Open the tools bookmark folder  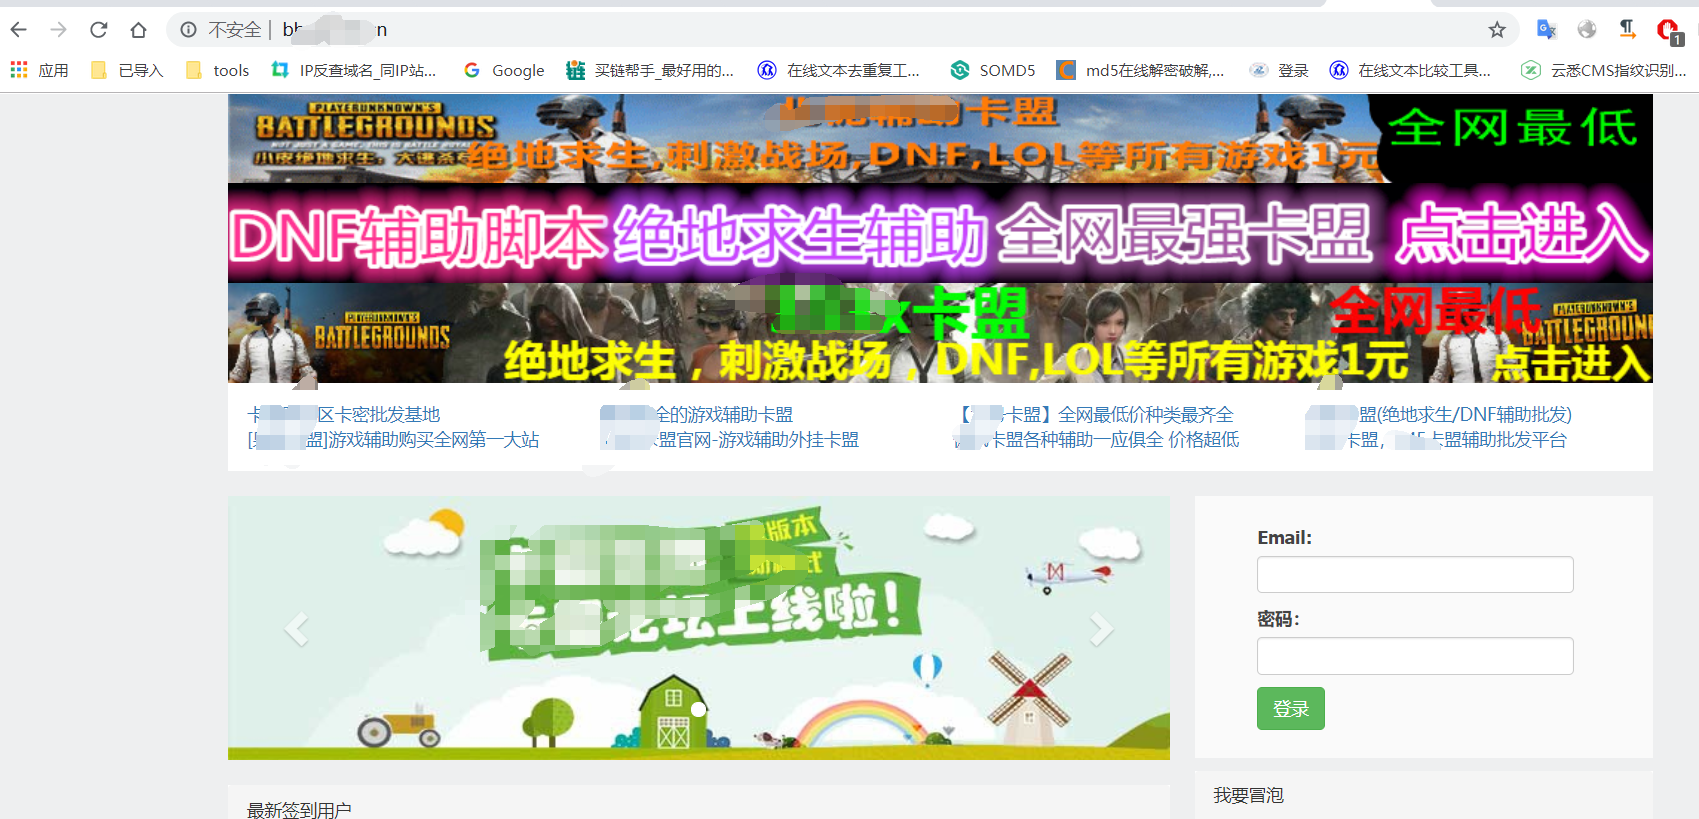point(218,70)
